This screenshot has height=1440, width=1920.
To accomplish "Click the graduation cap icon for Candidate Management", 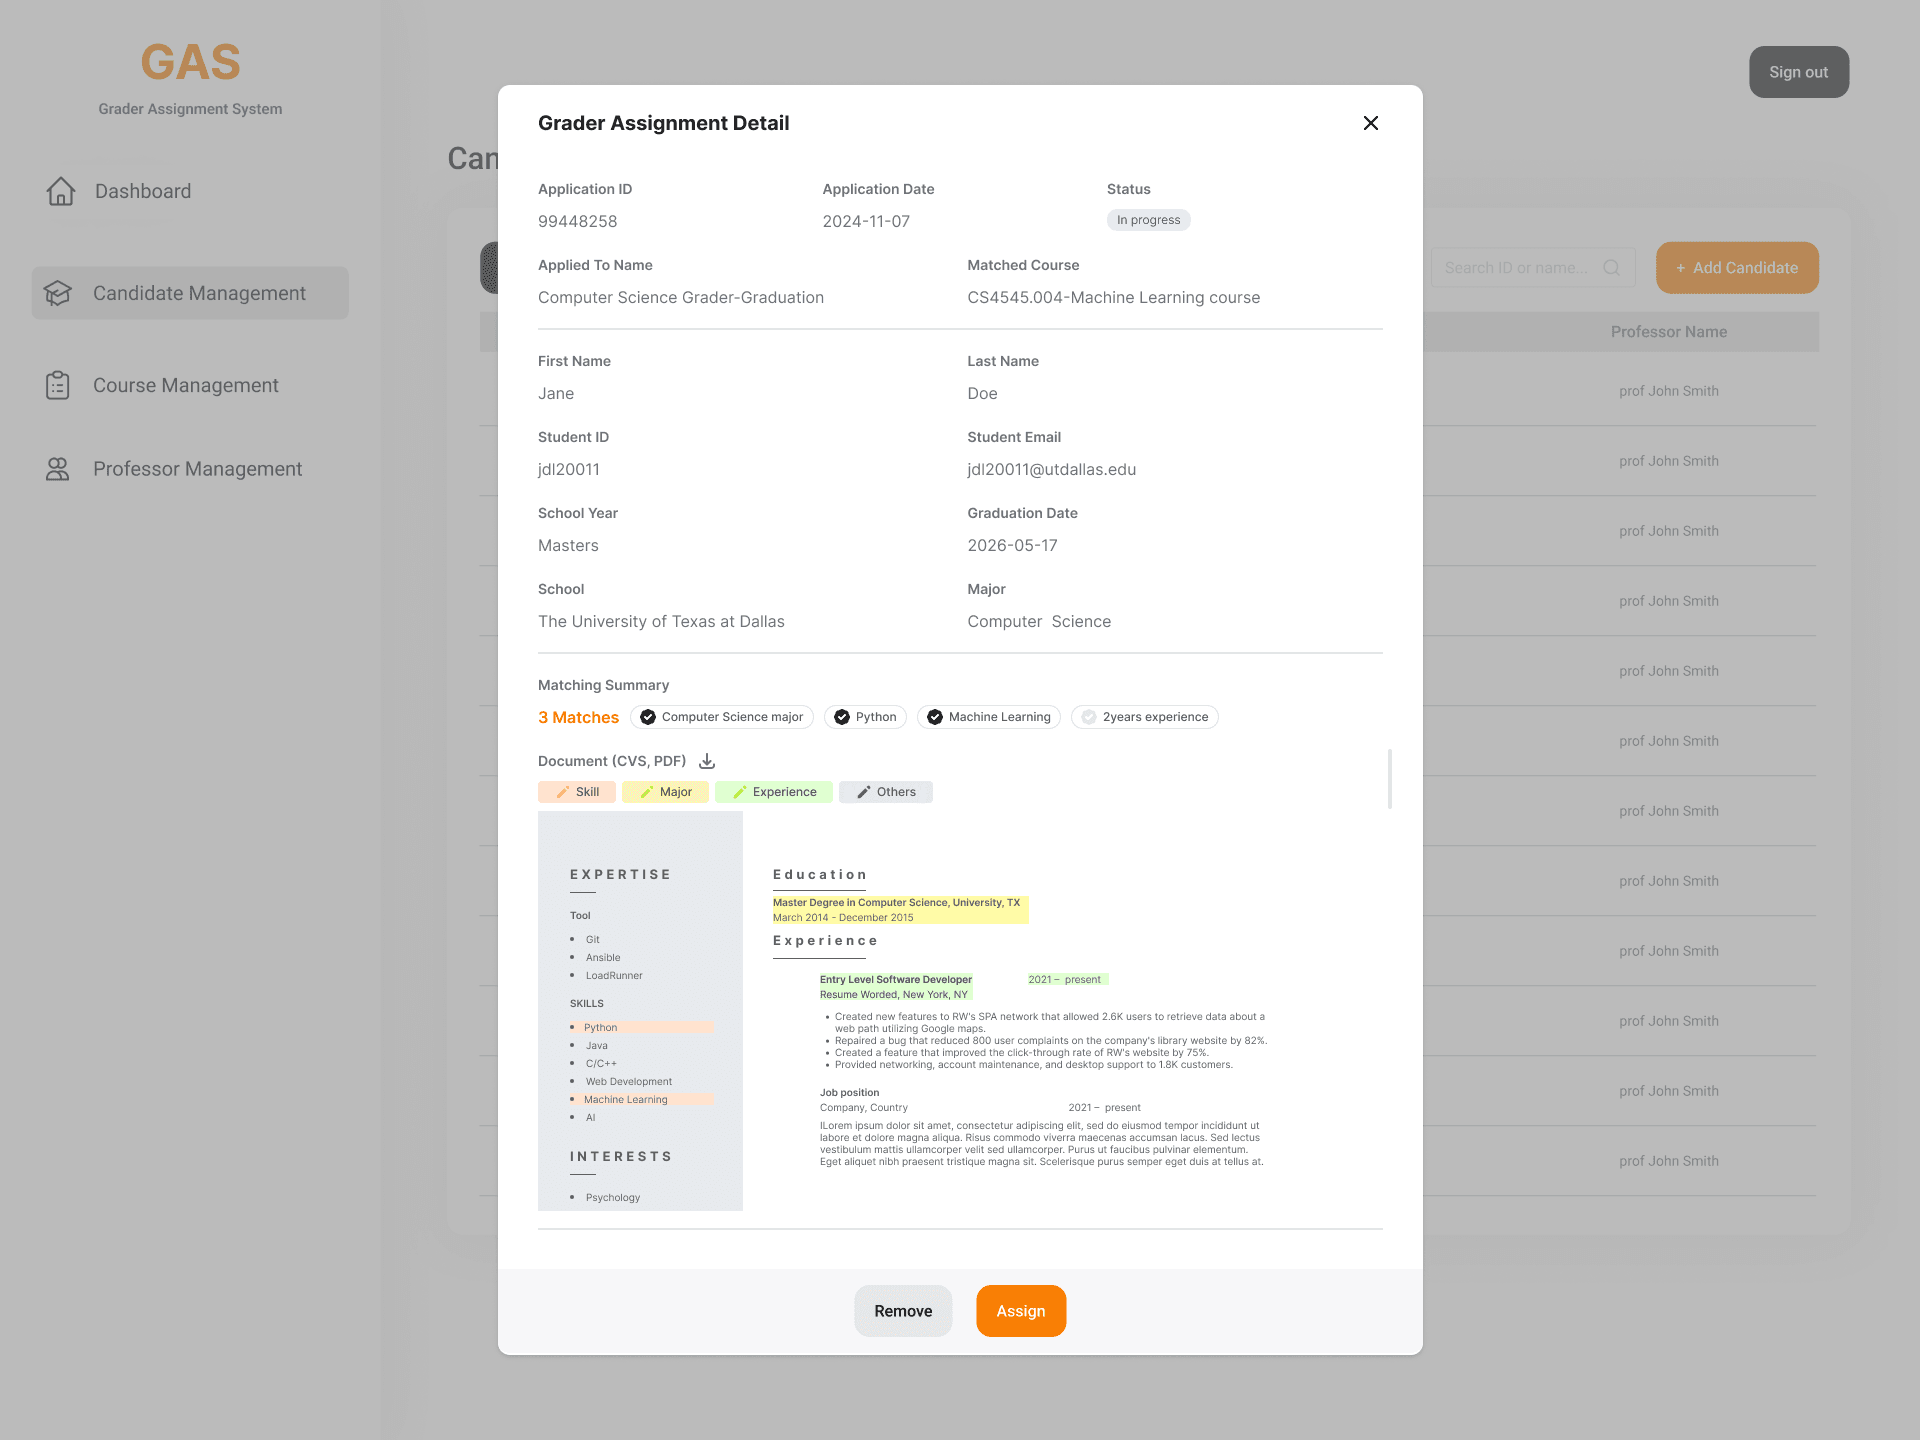I will [58, 293].
